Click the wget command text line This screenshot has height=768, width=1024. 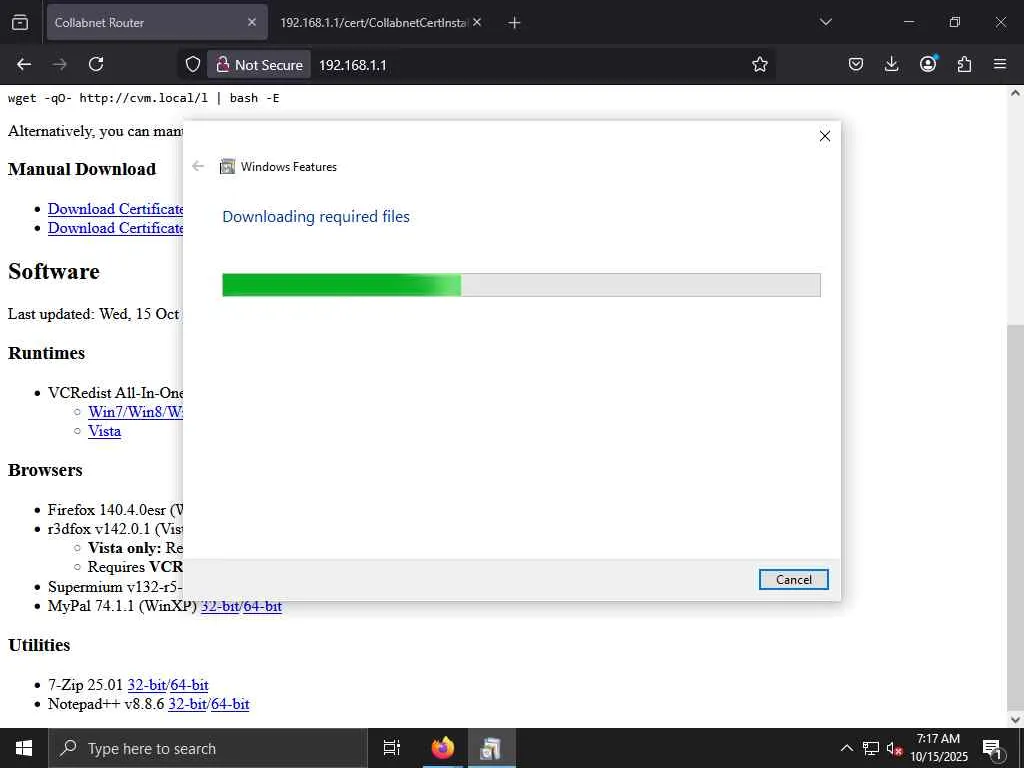(144, 98)
